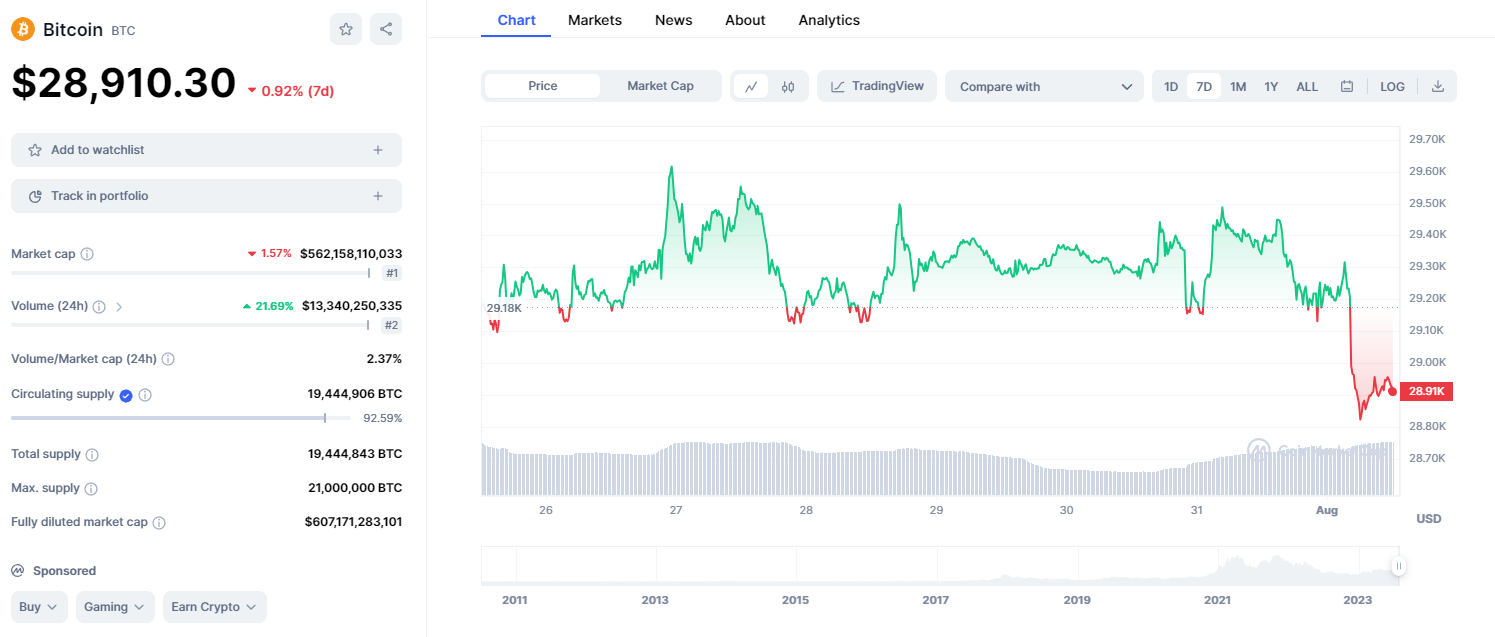Click the circulating supply progress bar
This screenshot has height=637, width=1495.
(181, 418)
